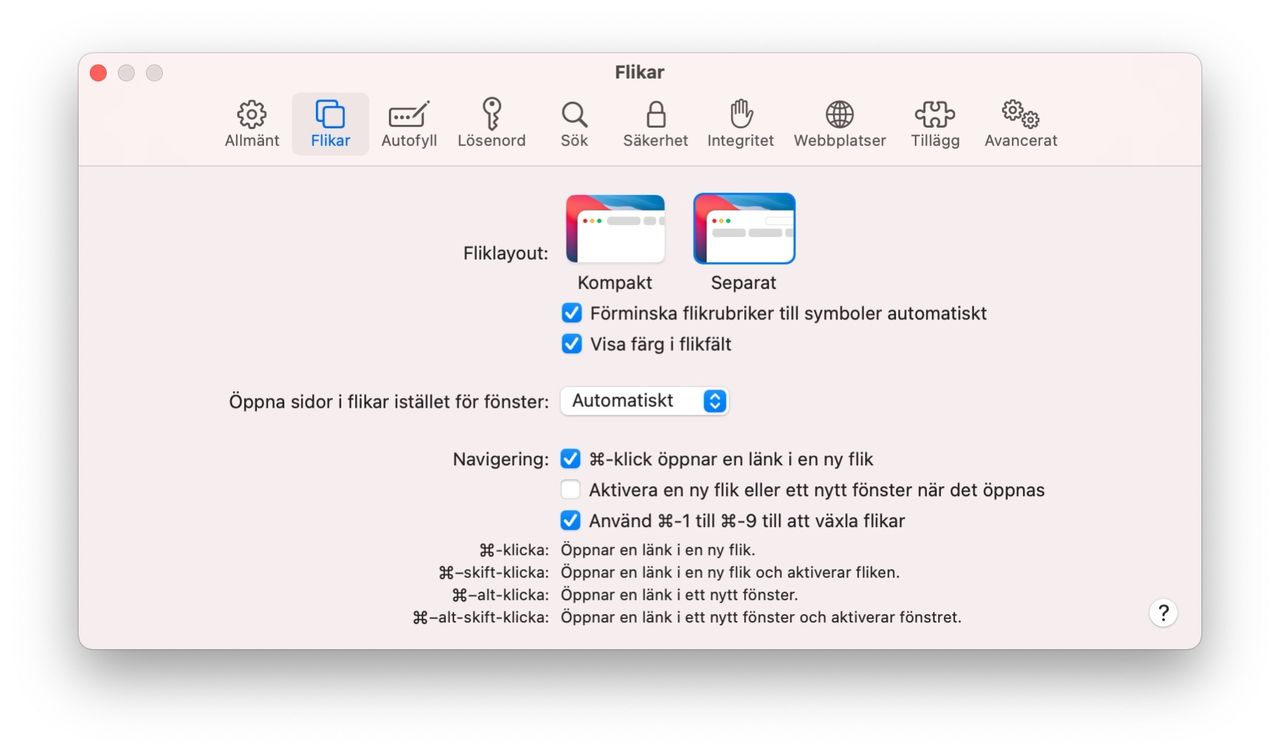
Task: Close the Flikar preferences window
Action: click(98, 73)
